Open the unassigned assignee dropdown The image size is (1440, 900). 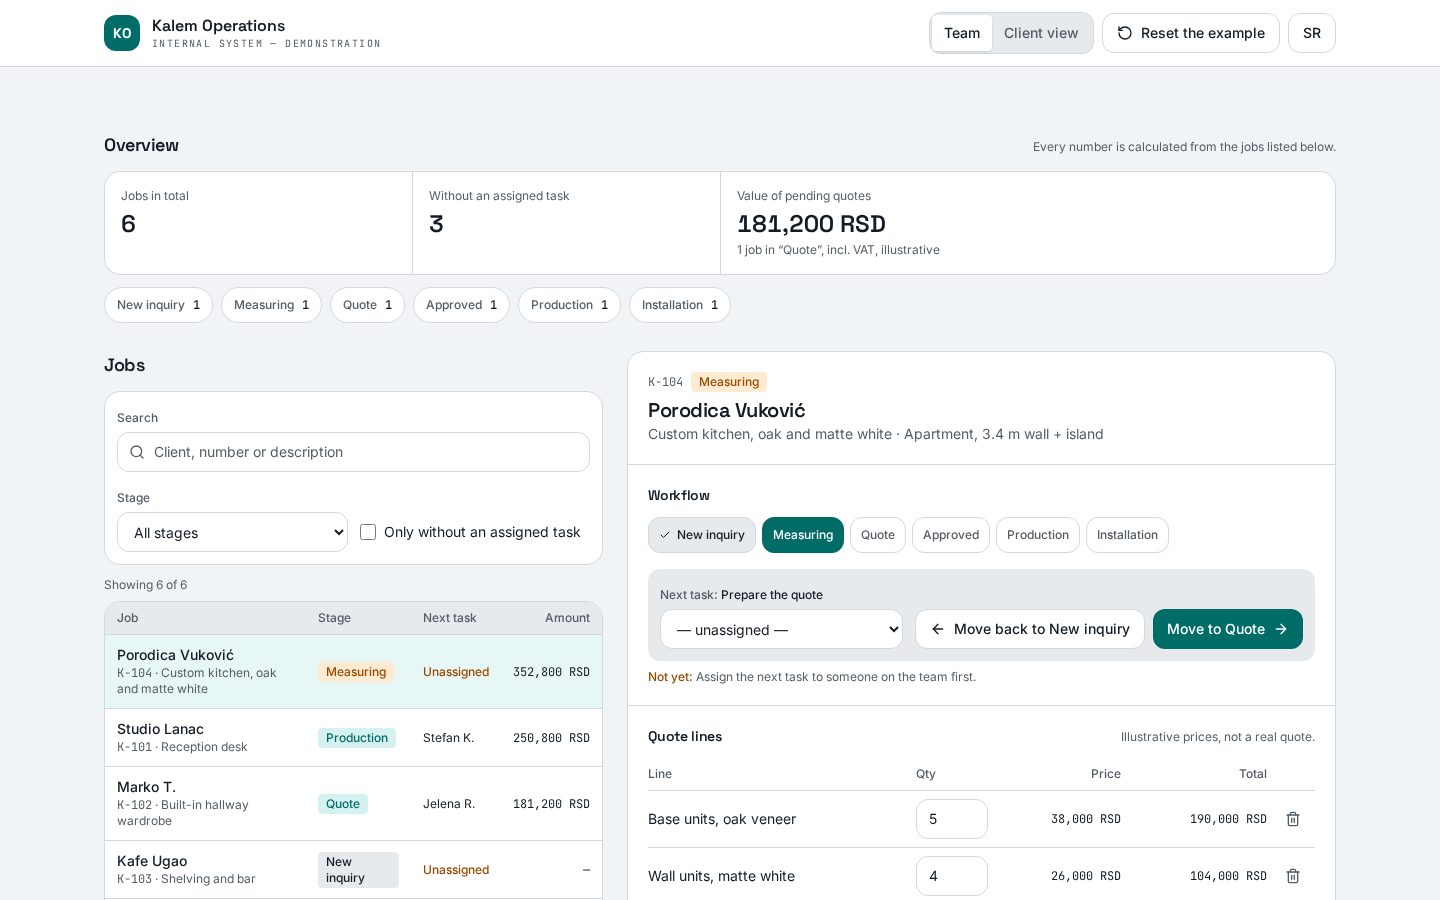click(781, 629)
